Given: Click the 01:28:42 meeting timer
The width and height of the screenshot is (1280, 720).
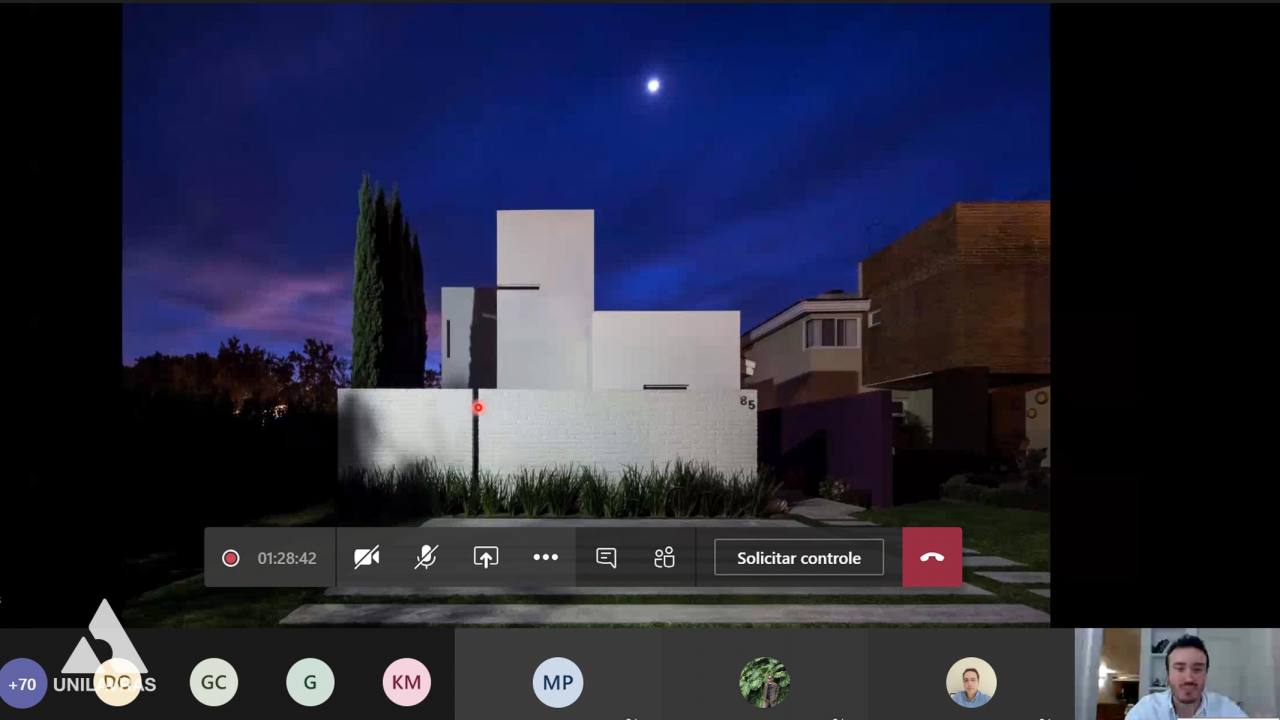Looking at the screenshot, I should tap(287, 558).
